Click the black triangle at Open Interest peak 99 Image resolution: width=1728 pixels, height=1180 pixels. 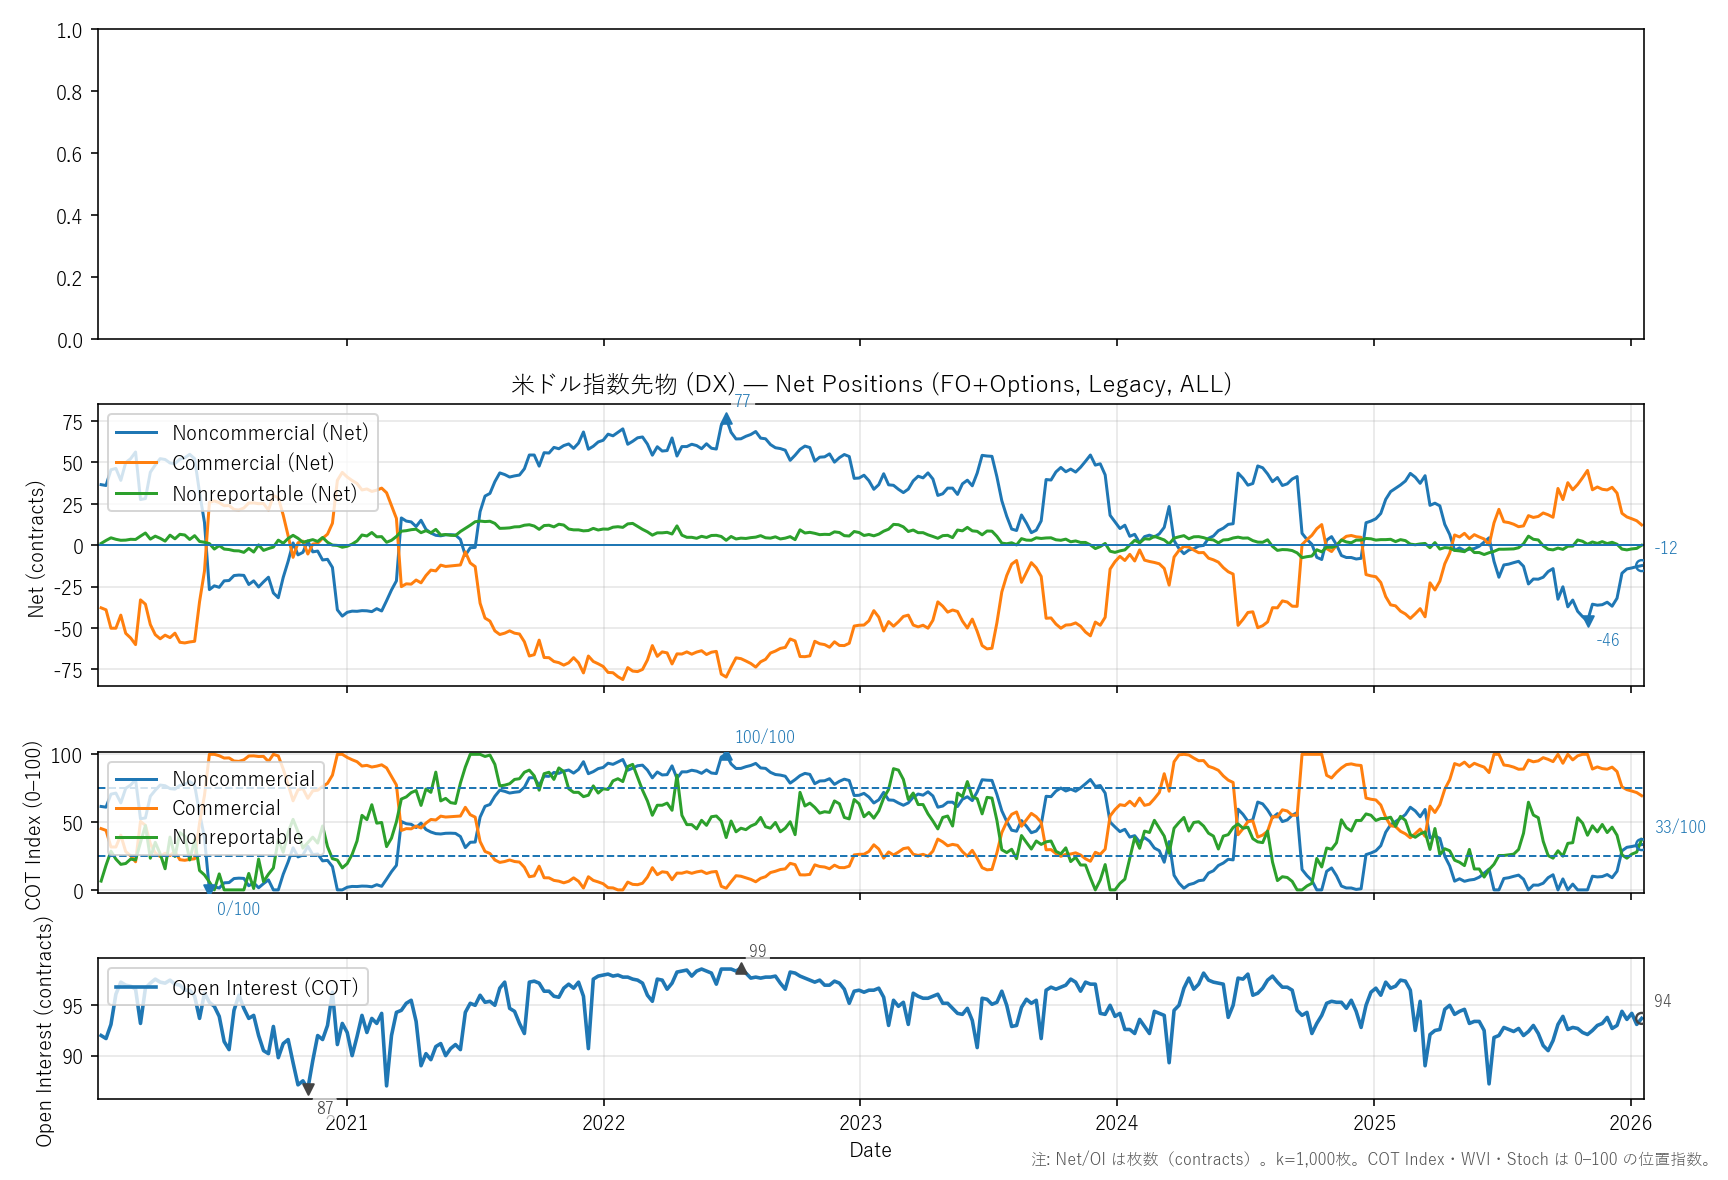pyautogui.click(x=741, y=968)
